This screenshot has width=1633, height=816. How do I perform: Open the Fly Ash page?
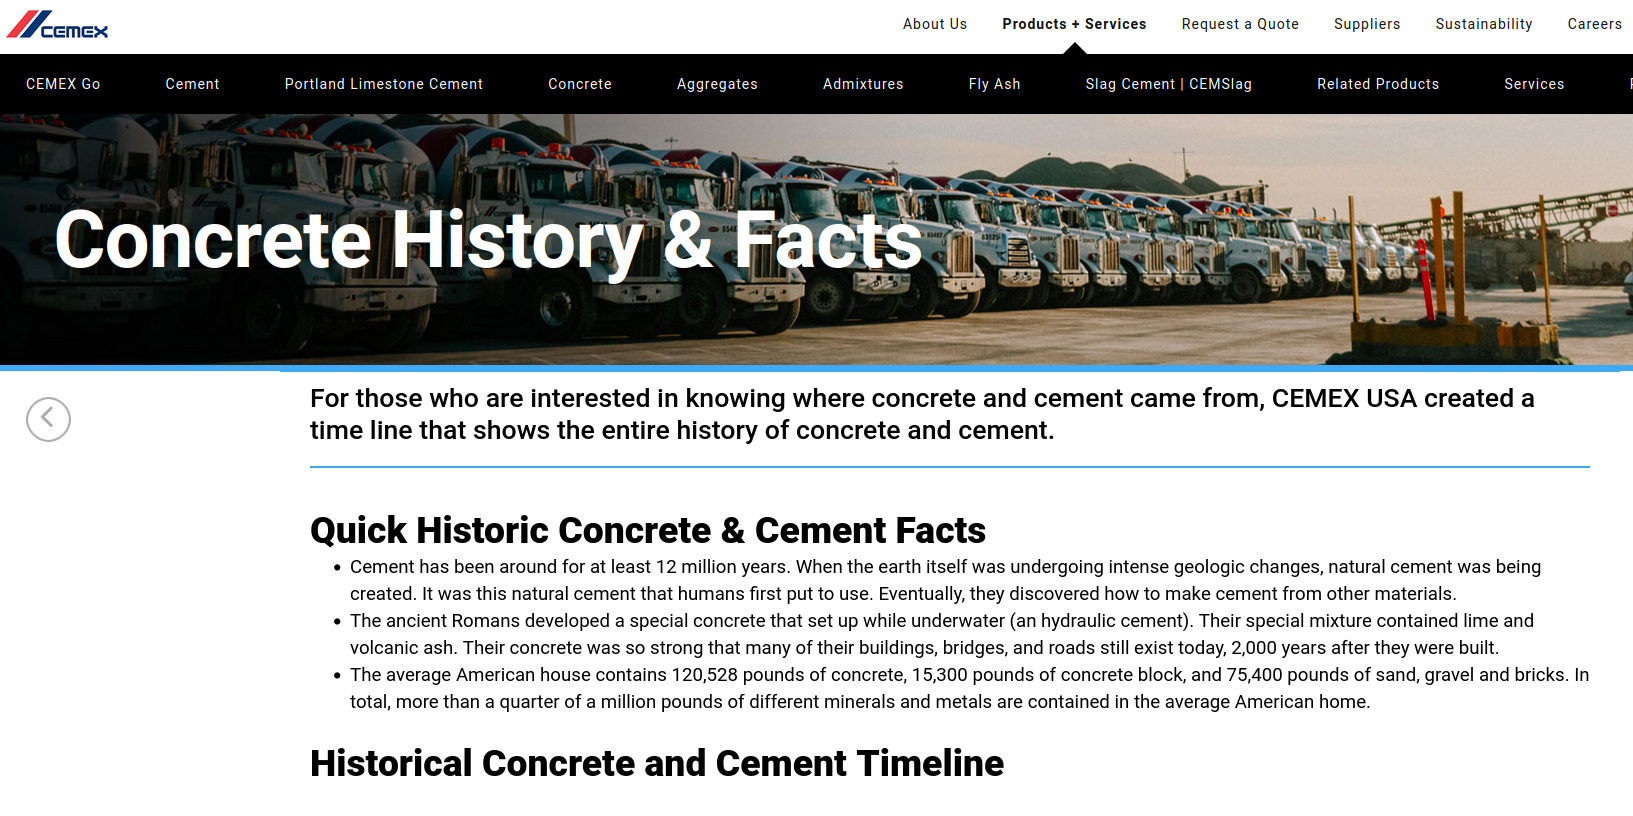click(994, 84)
